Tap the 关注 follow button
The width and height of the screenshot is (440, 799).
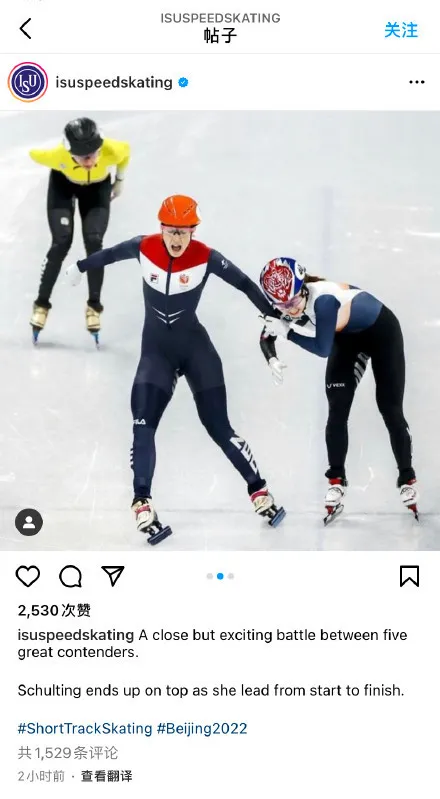click(401, 30)
